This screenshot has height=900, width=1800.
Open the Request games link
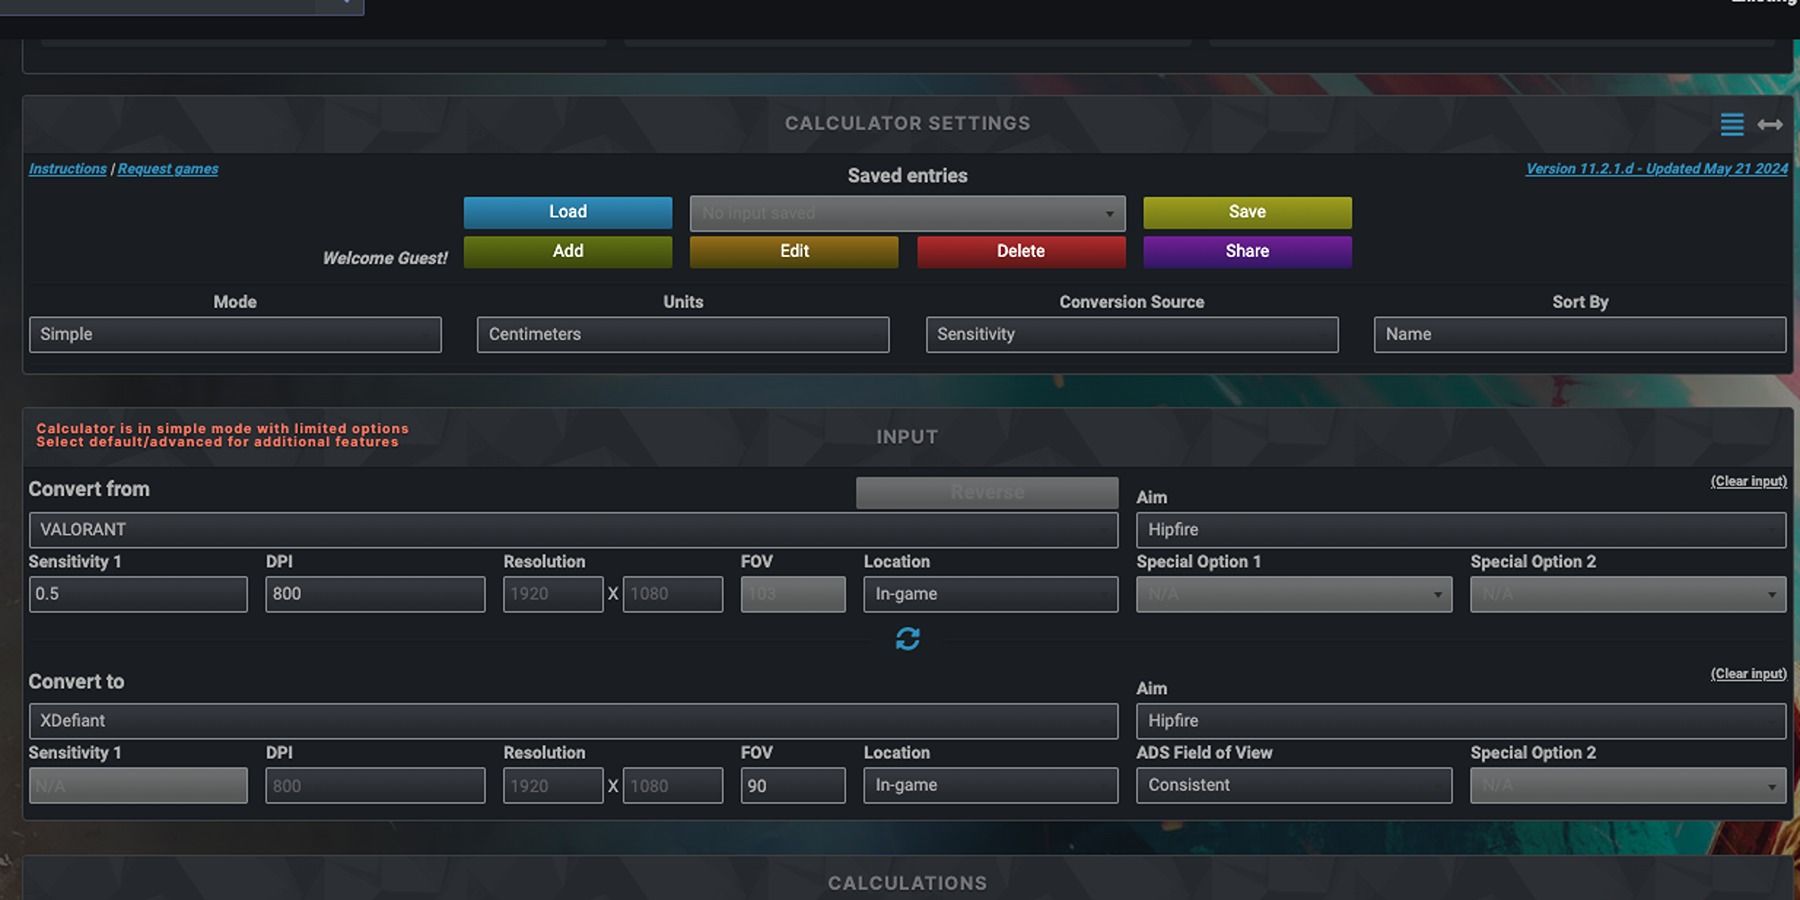pyautogui.click(x=168, y=169)
